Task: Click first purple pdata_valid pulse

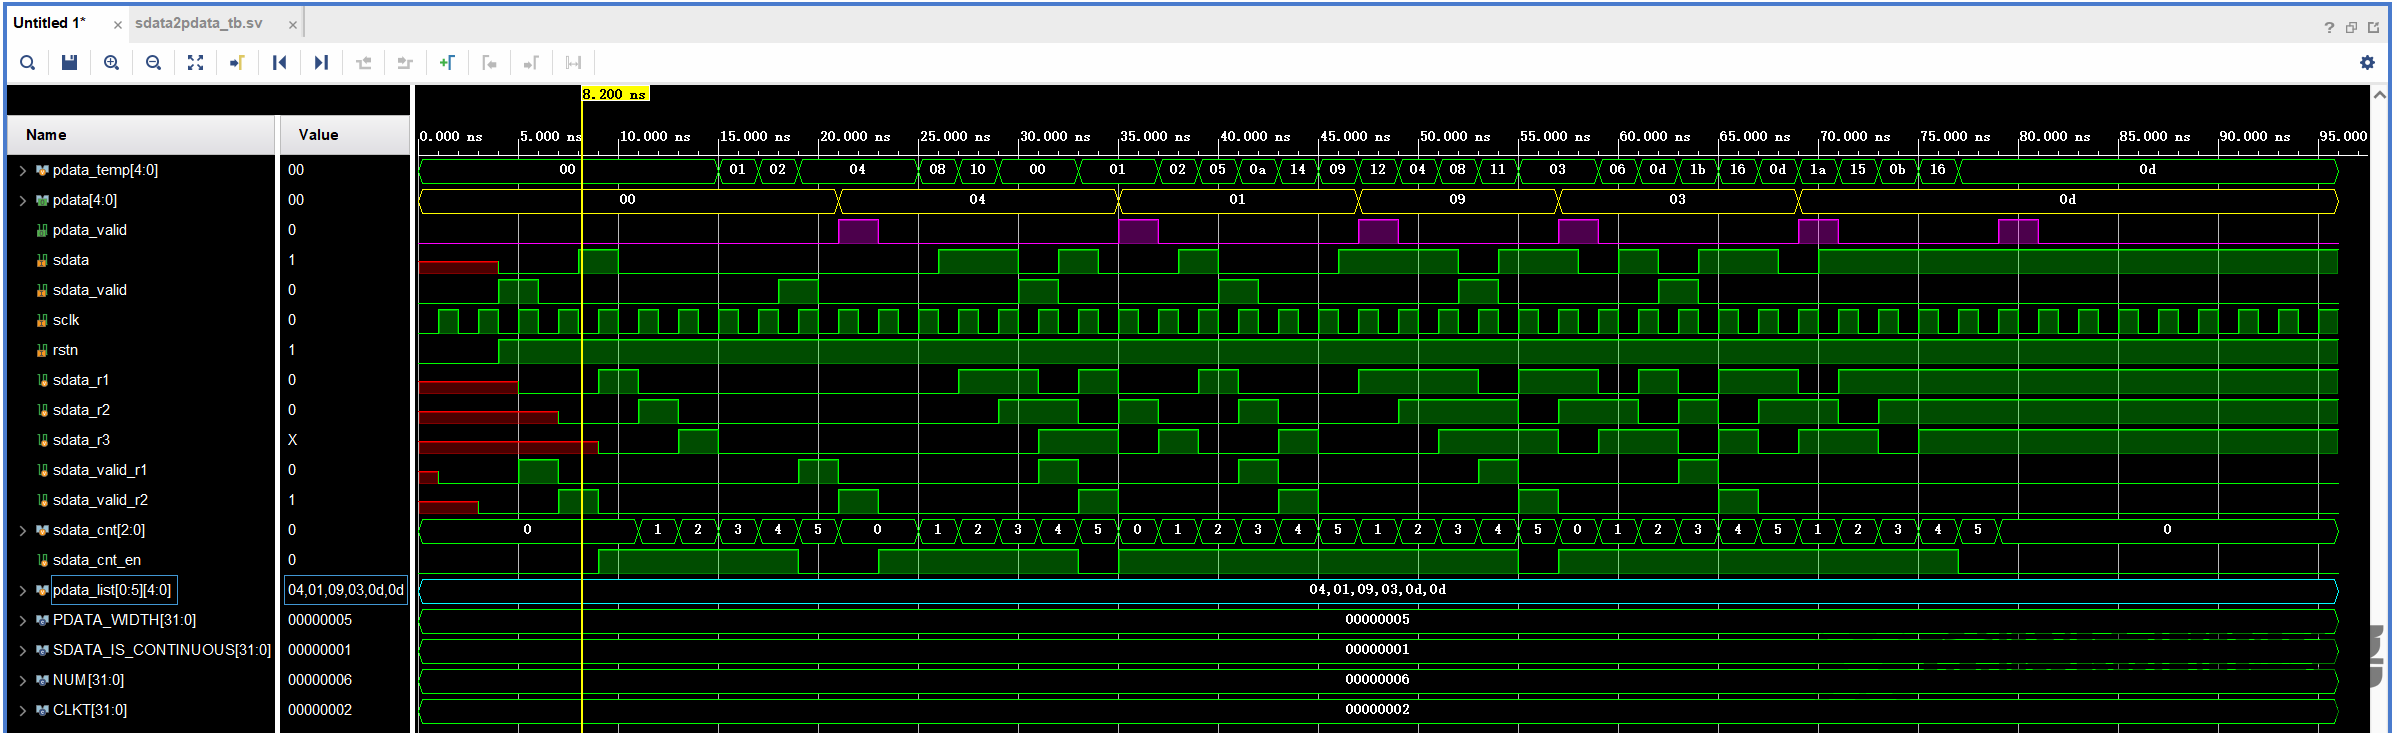Action: coord(858,231)
